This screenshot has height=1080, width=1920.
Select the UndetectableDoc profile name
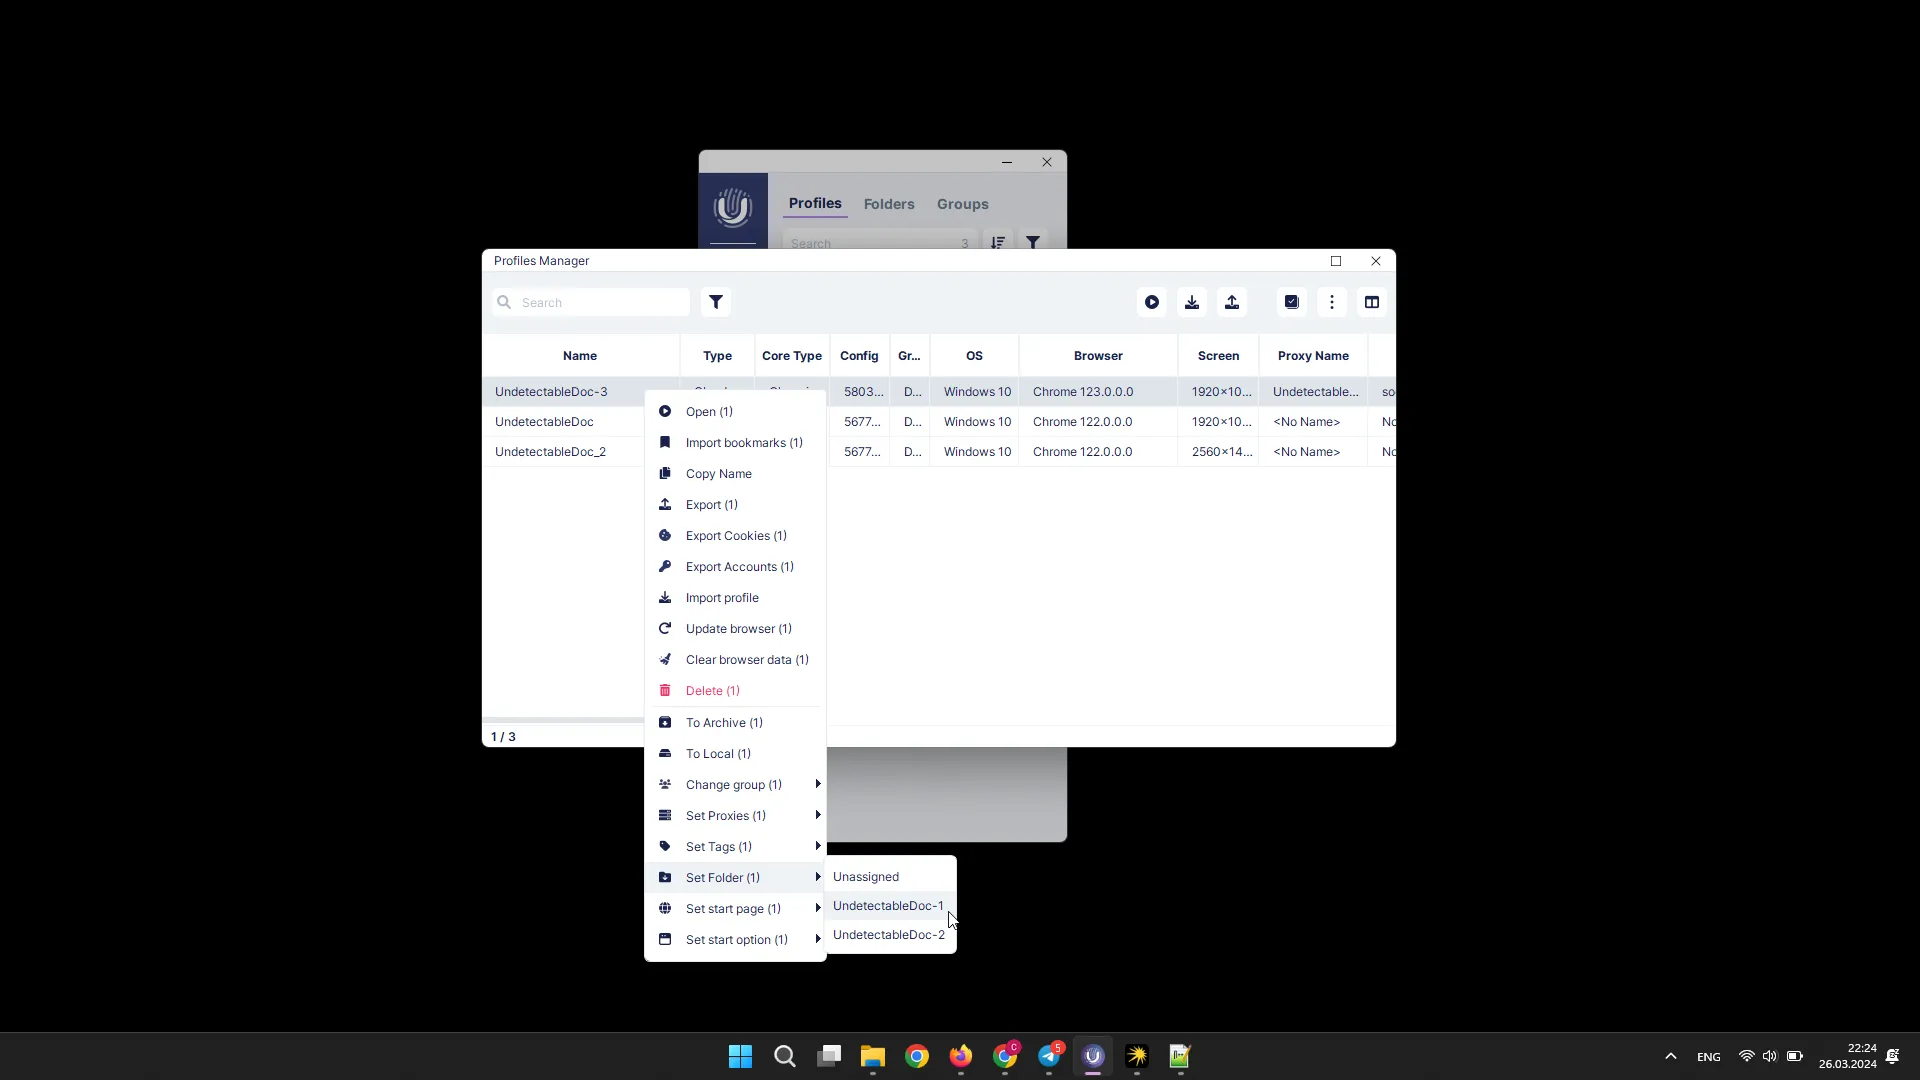tap(544, 421)
